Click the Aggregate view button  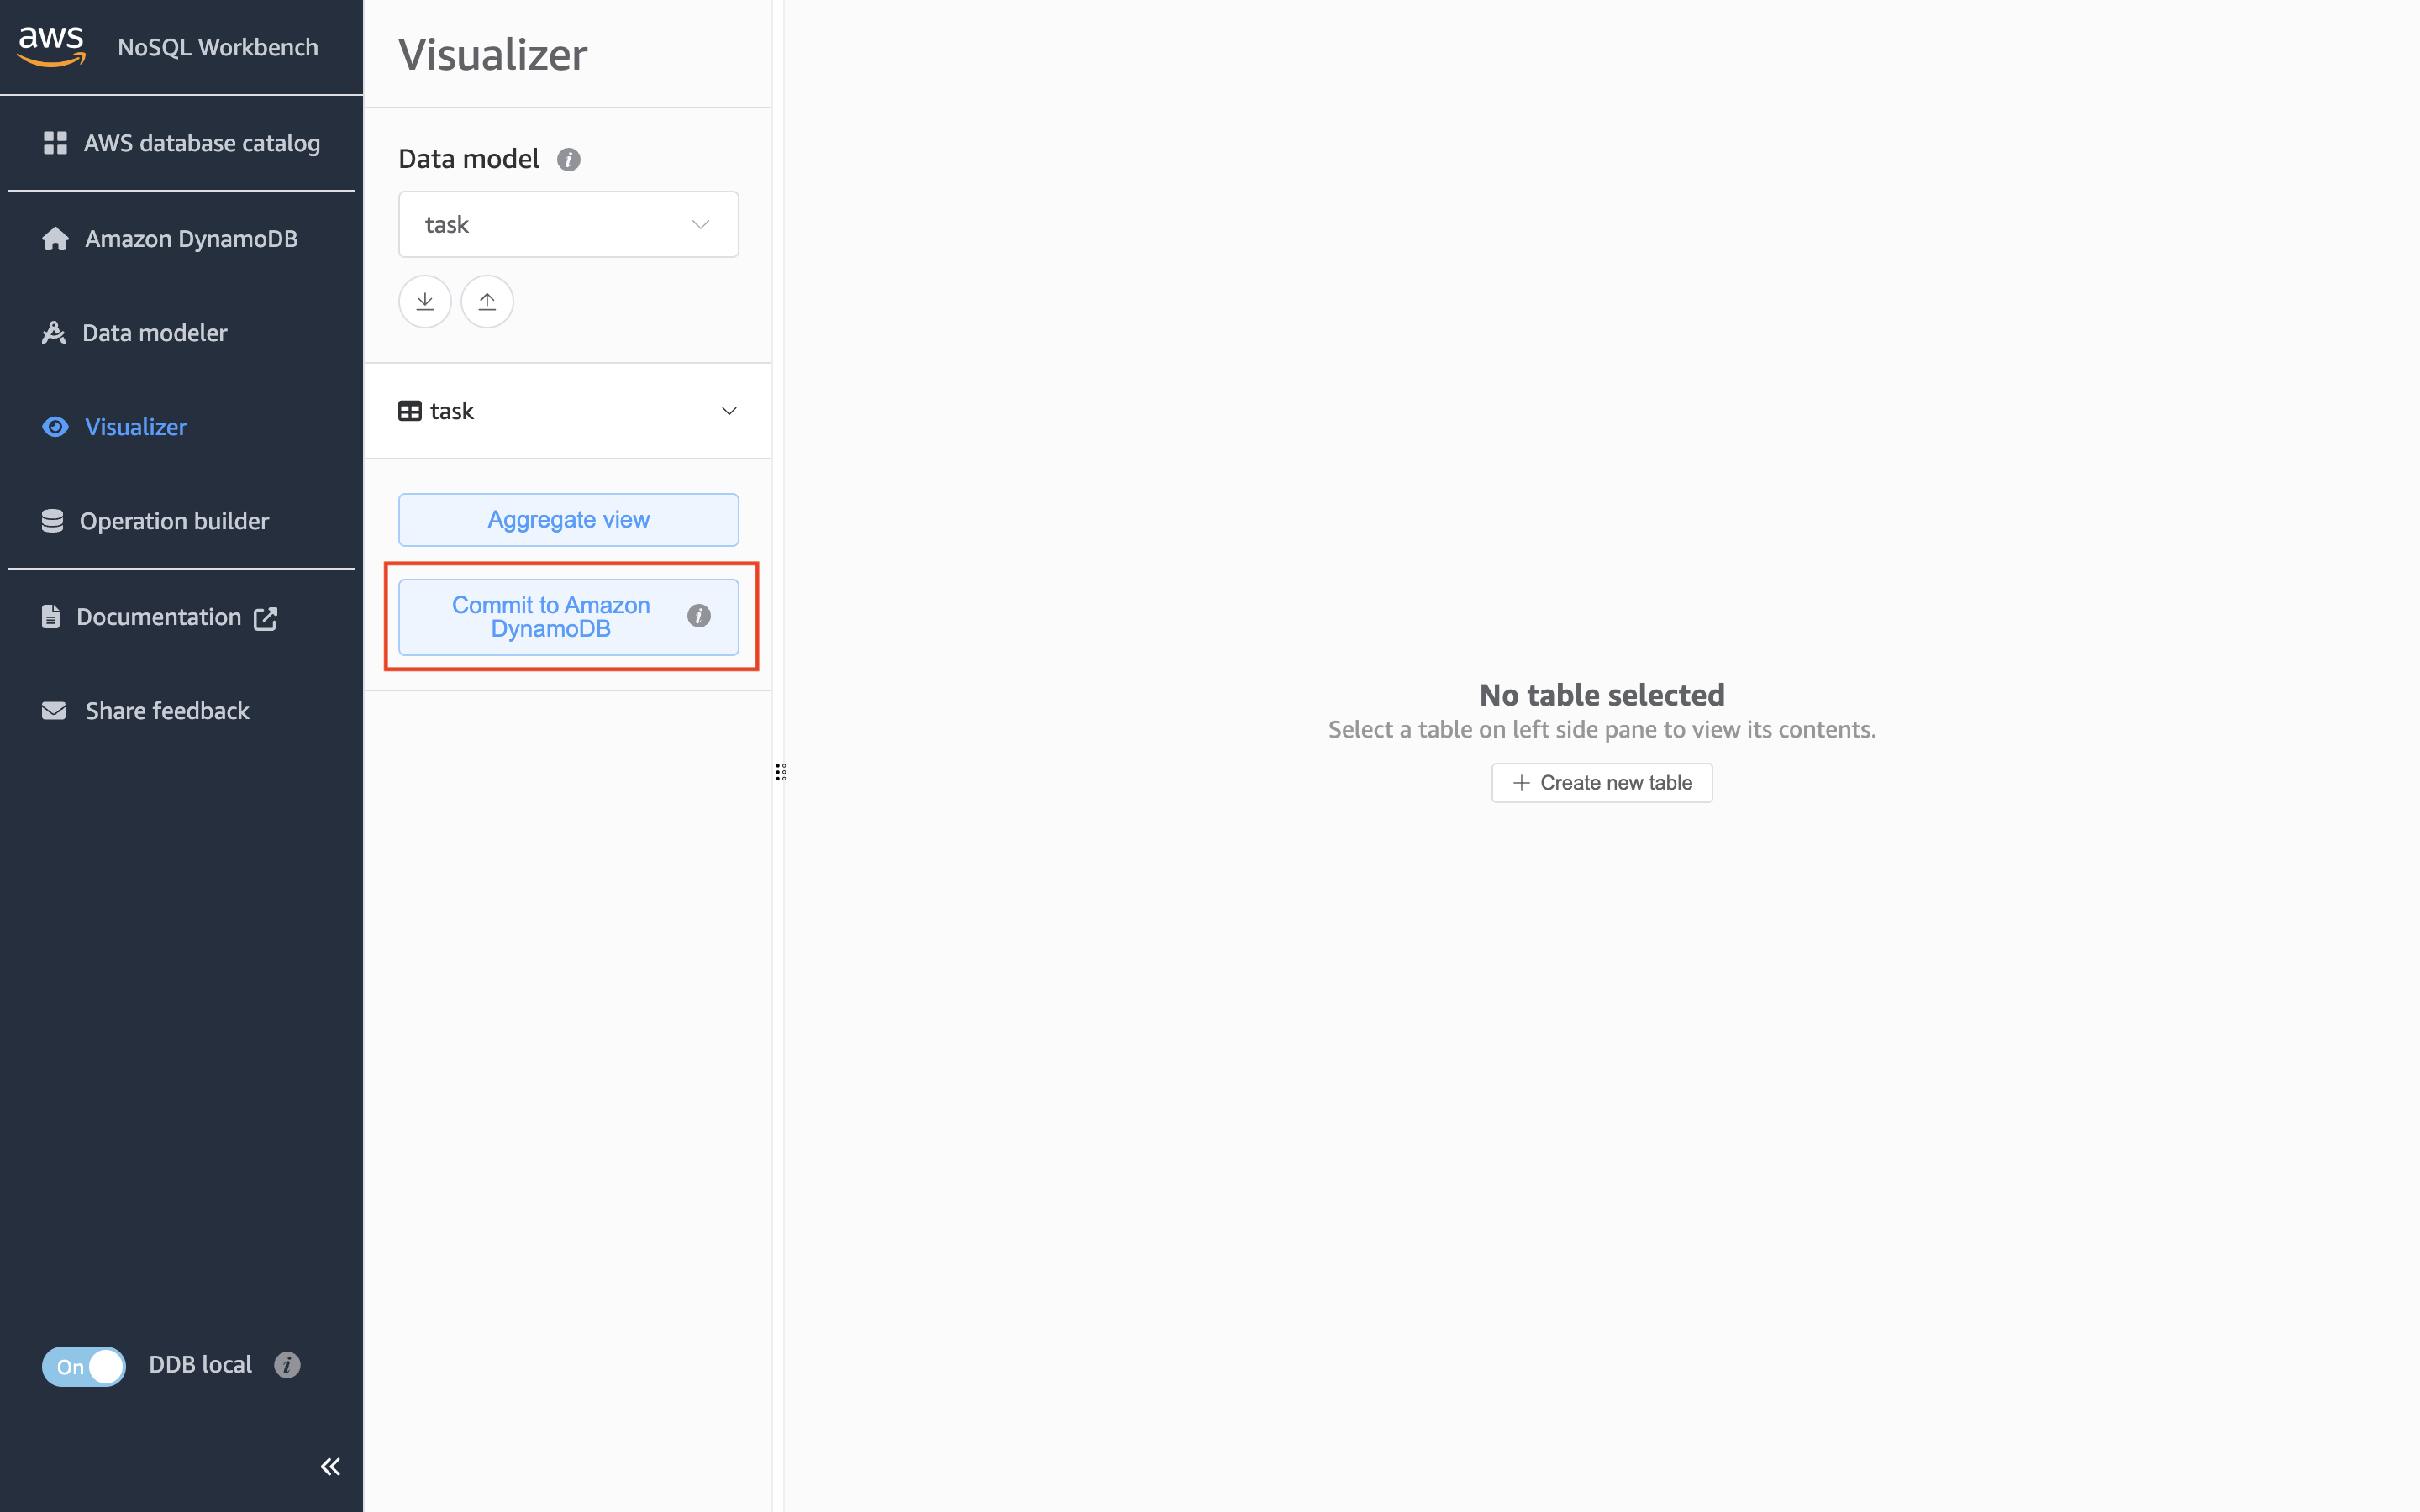pos(568,520)
